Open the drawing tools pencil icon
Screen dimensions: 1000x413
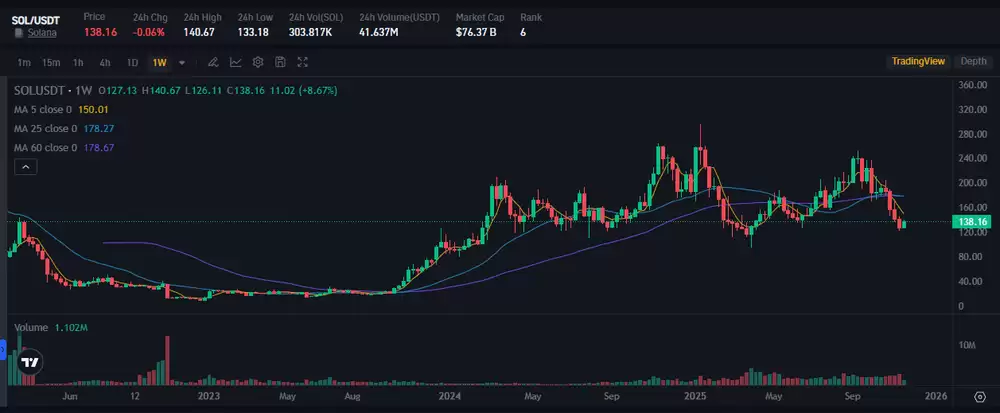coord(213,62)
